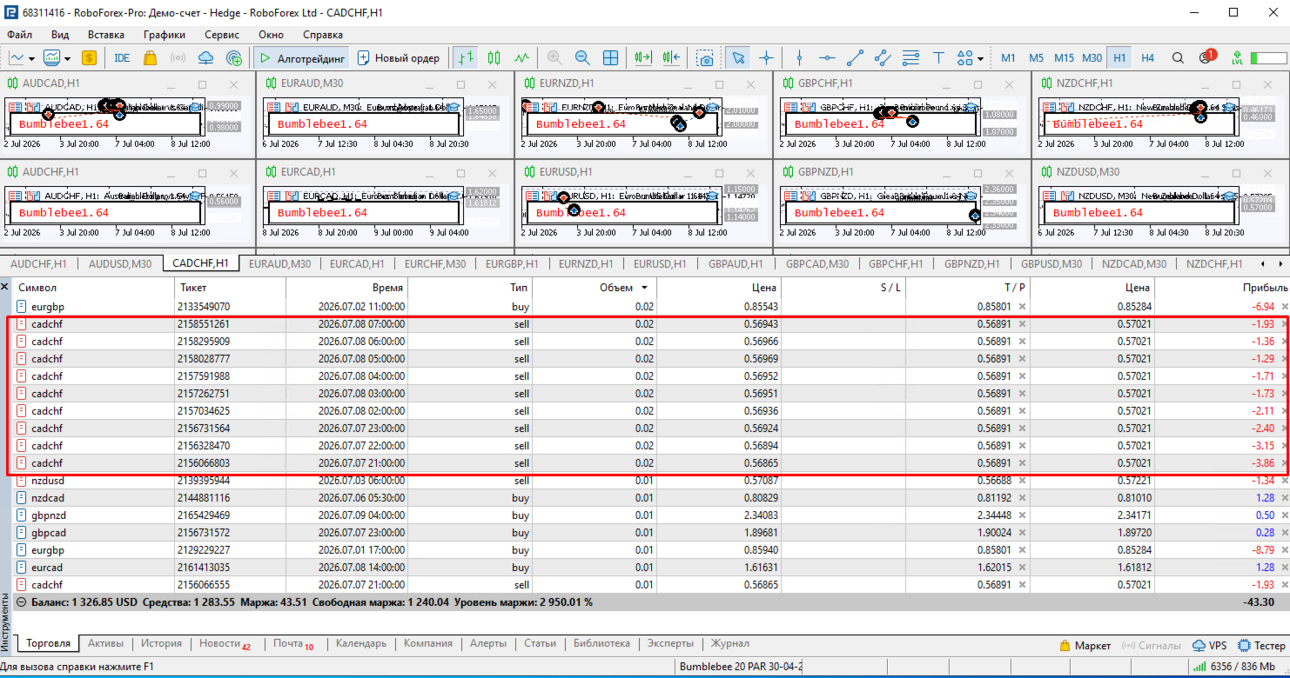Switch timeframe to M30
1290x678 pixels.
point(1092,58)
